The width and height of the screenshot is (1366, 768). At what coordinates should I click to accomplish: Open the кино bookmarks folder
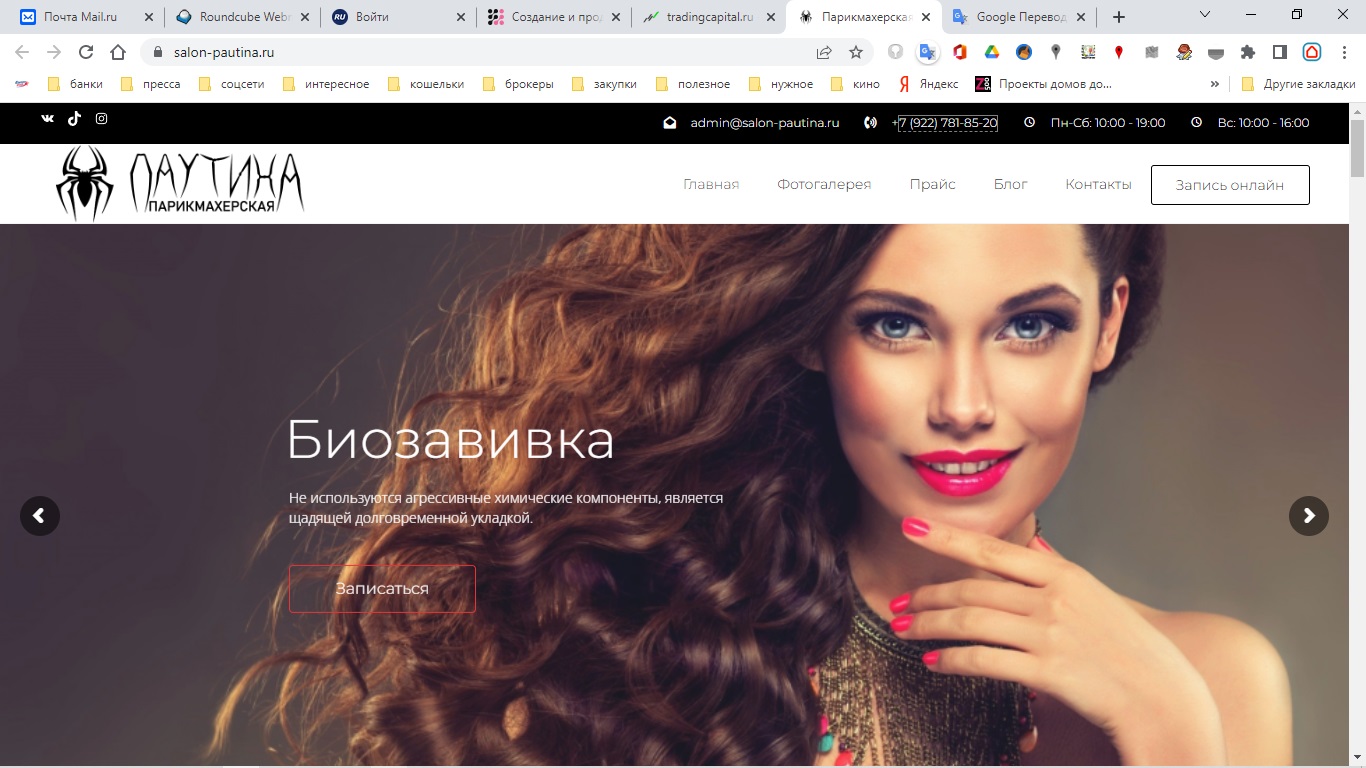[855, 85]
